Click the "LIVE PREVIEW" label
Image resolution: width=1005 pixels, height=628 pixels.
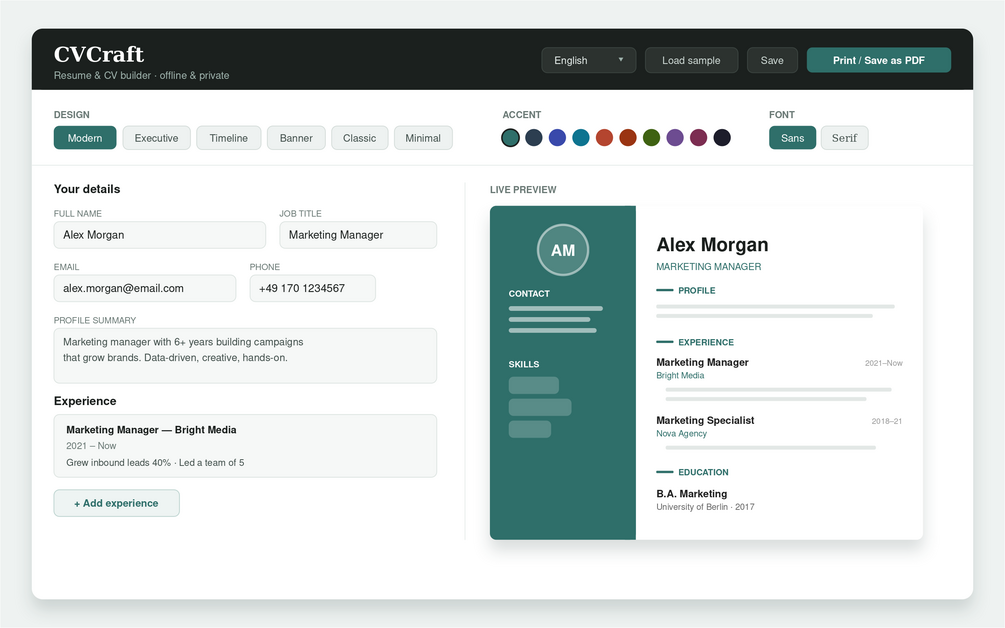click(523, 190)
